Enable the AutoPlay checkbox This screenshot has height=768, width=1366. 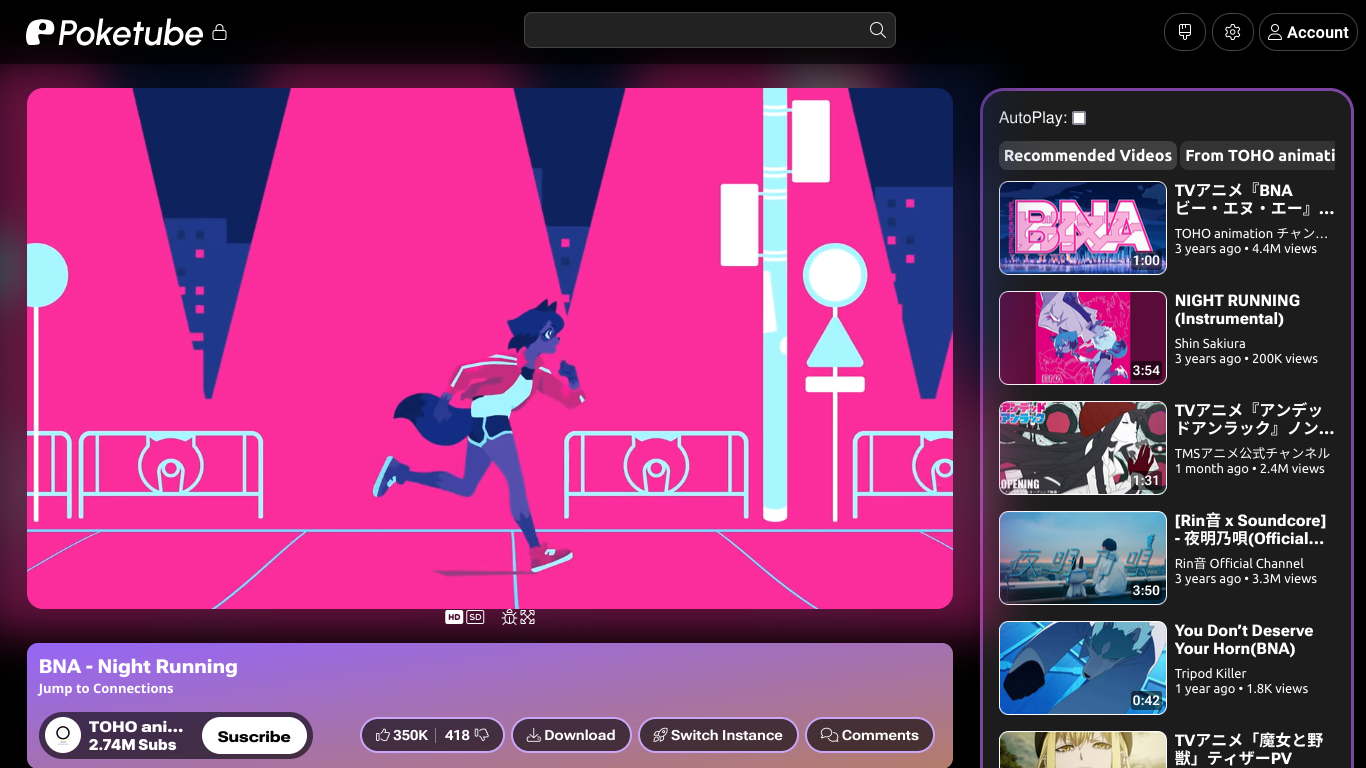pyautogui.click(x=1079, y=118)
